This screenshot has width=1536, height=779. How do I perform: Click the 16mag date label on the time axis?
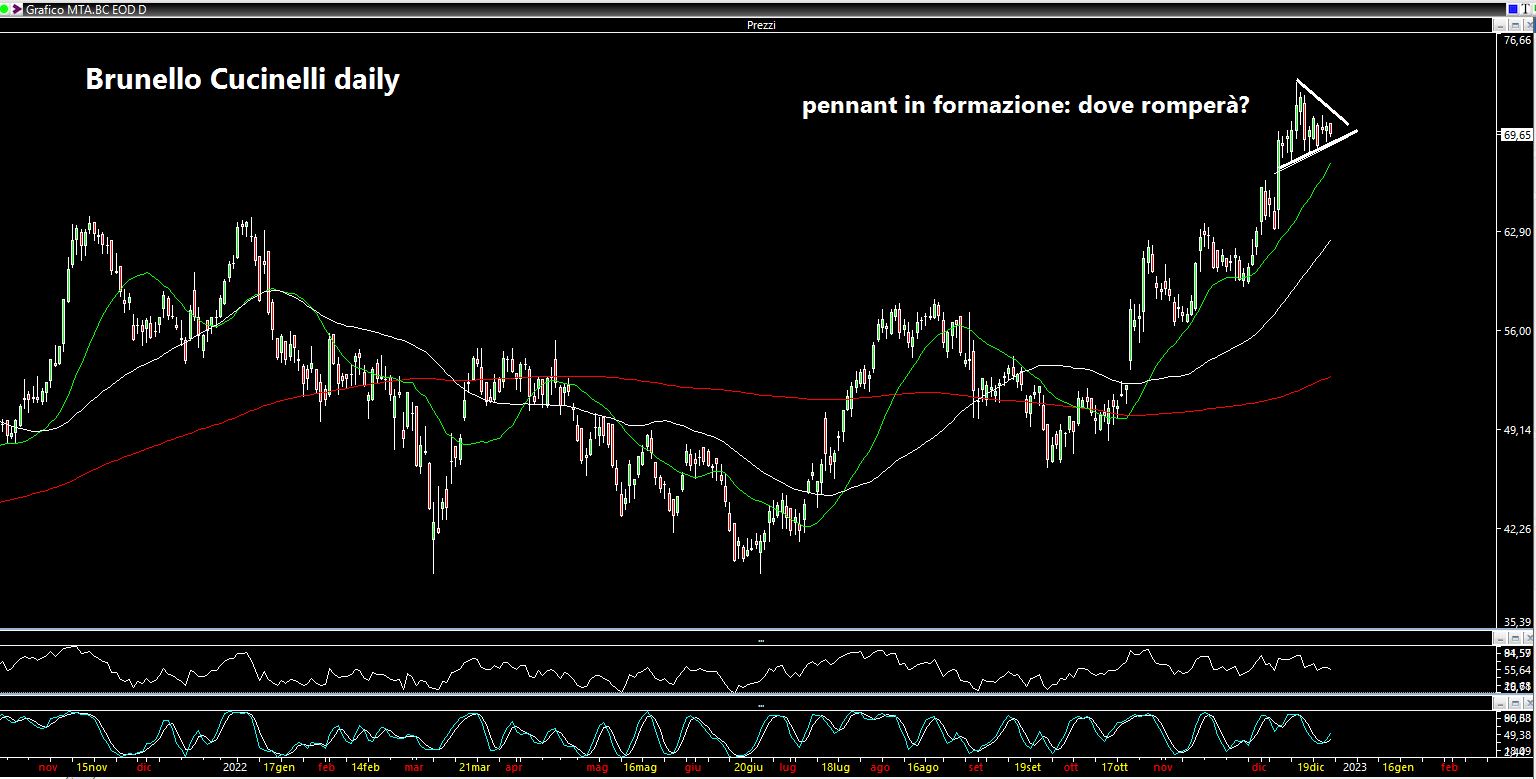coord(639,768)
